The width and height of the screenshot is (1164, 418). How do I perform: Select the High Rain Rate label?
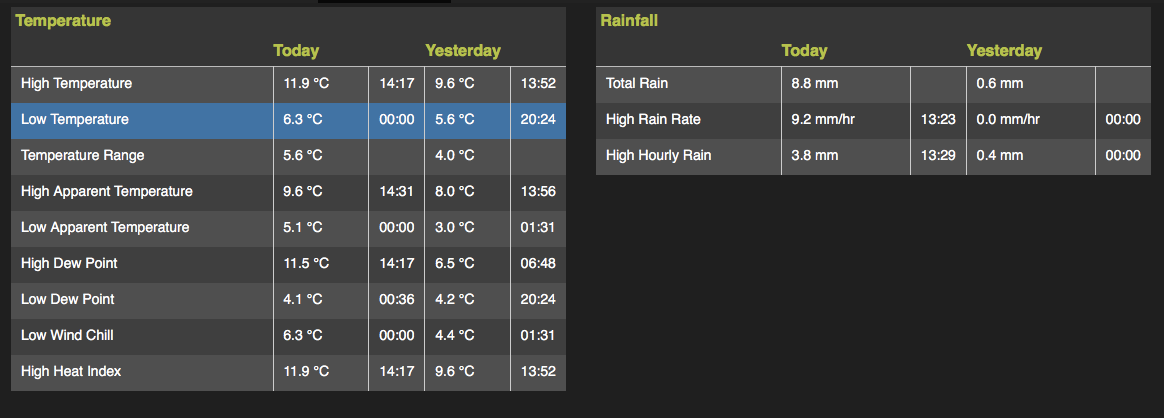pyautogui.click(x=653, y=120)
